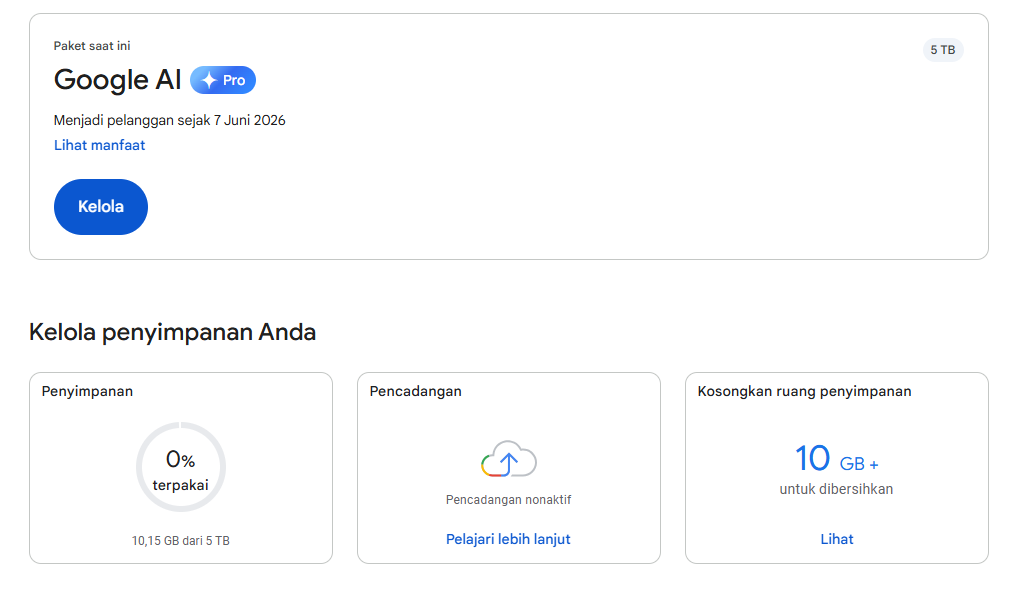Open the Lihat manfaat link
Image resolution: width=1012 pixels, height=598 pixels.
pyautogui.click(x=99, y=145)
